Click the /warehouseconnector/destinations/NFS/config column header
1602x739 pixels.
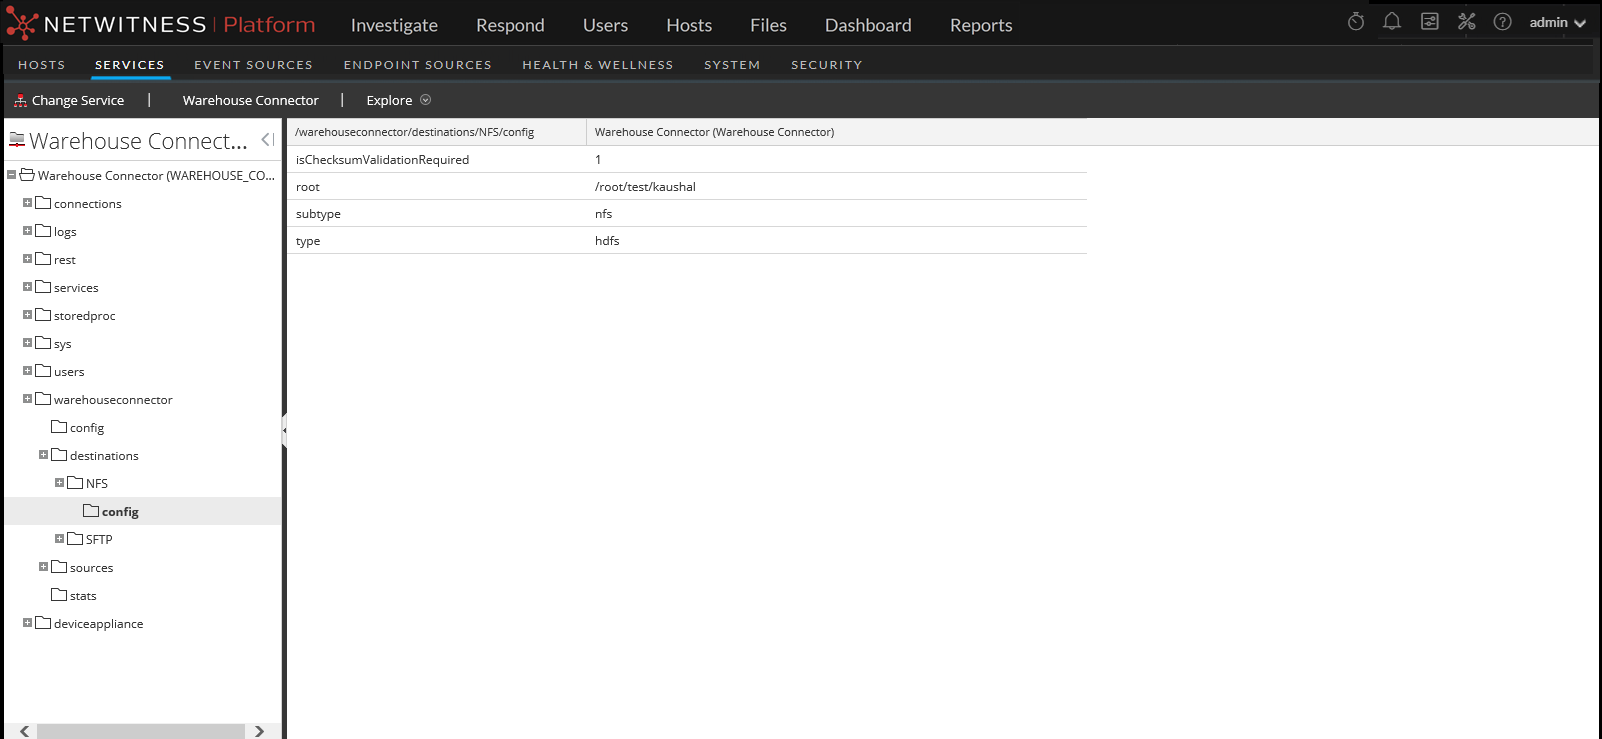436,132
